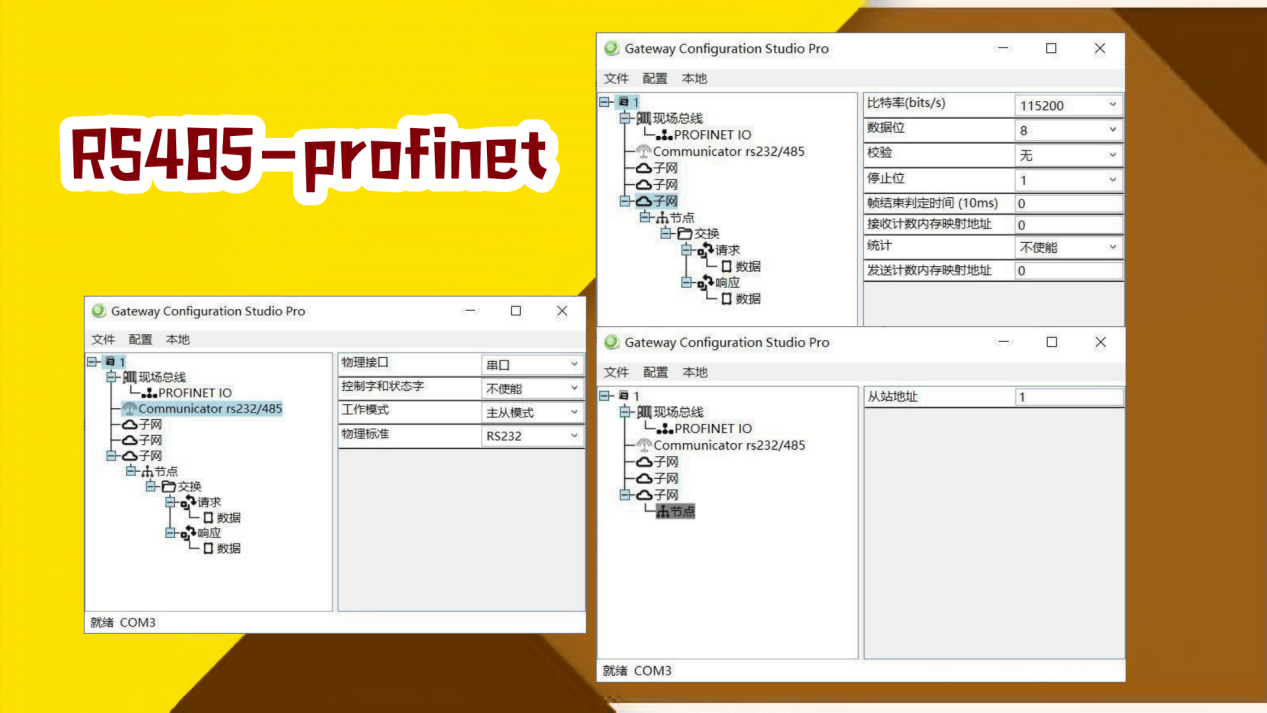Click the app logo icon in lower-right window title bar
The height and width of the screenshot is (713, 1267).
[x=612, y=342]
